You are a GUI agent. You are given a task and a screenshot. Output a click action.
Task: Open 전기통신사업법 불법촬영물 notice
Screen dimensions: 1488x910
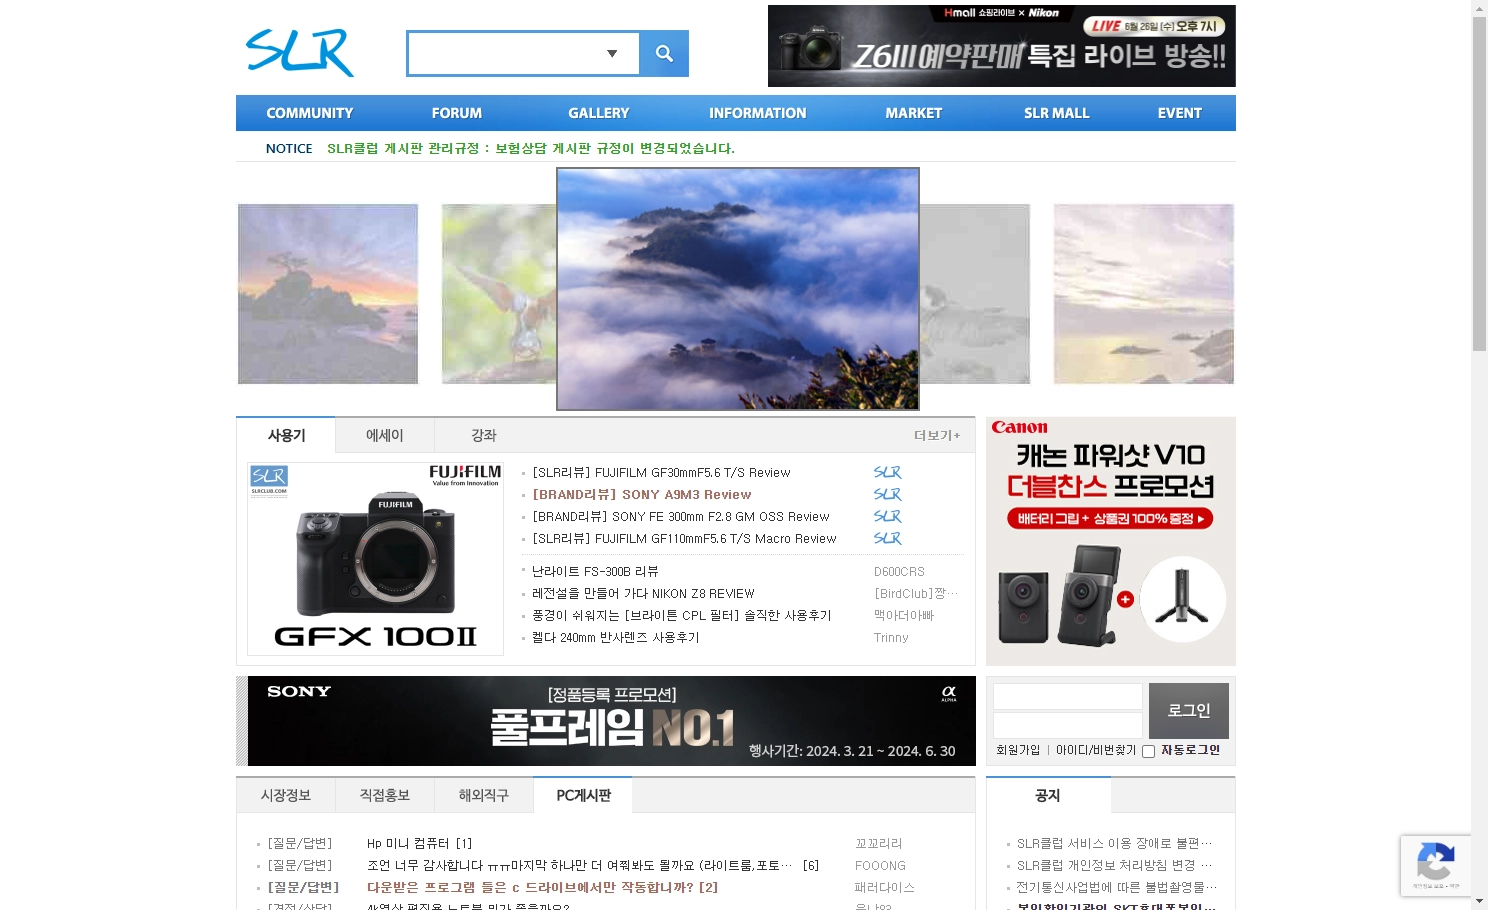(x=1117, y=888)
